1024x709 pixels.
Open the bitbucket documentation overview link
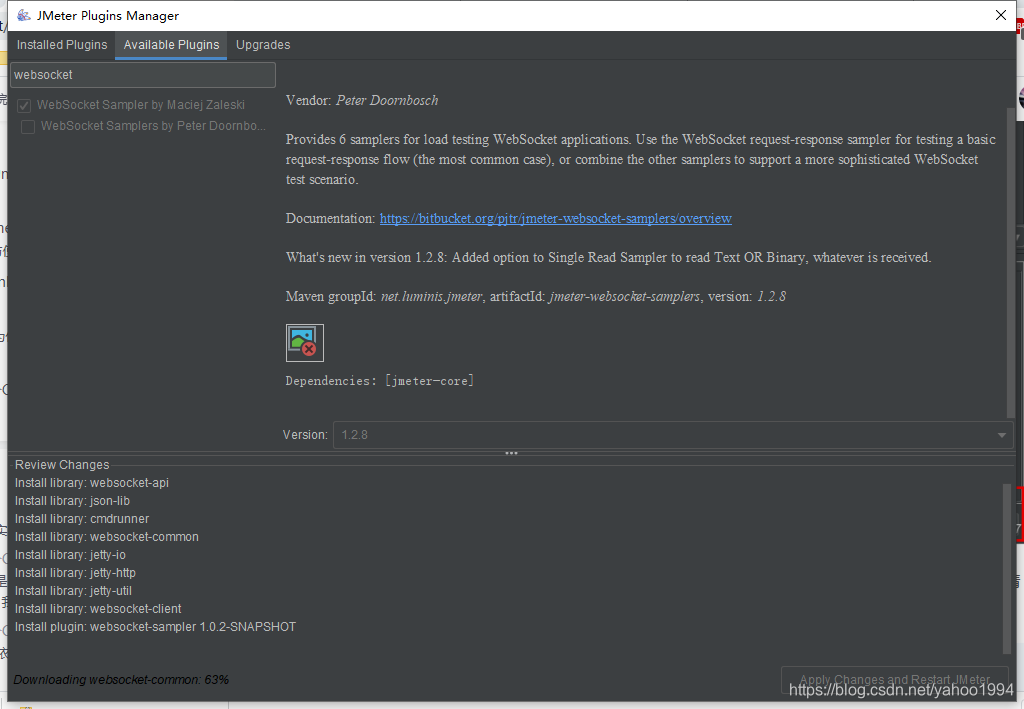[556, 219]
